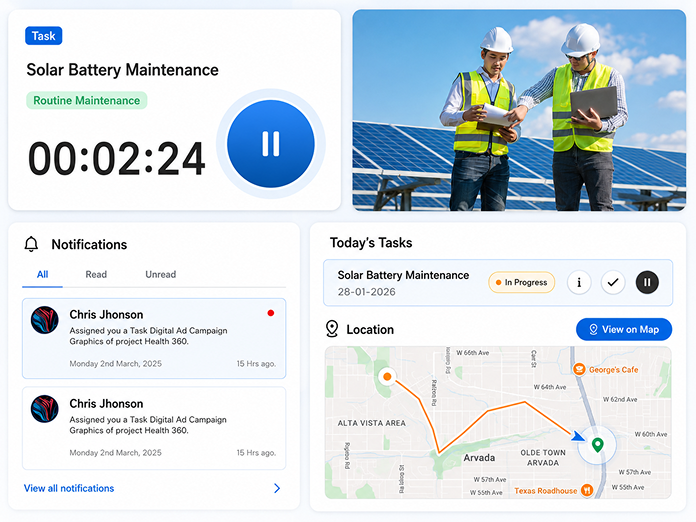Click the Location pin icon
The image size is (696, 522).
[332, 329]
